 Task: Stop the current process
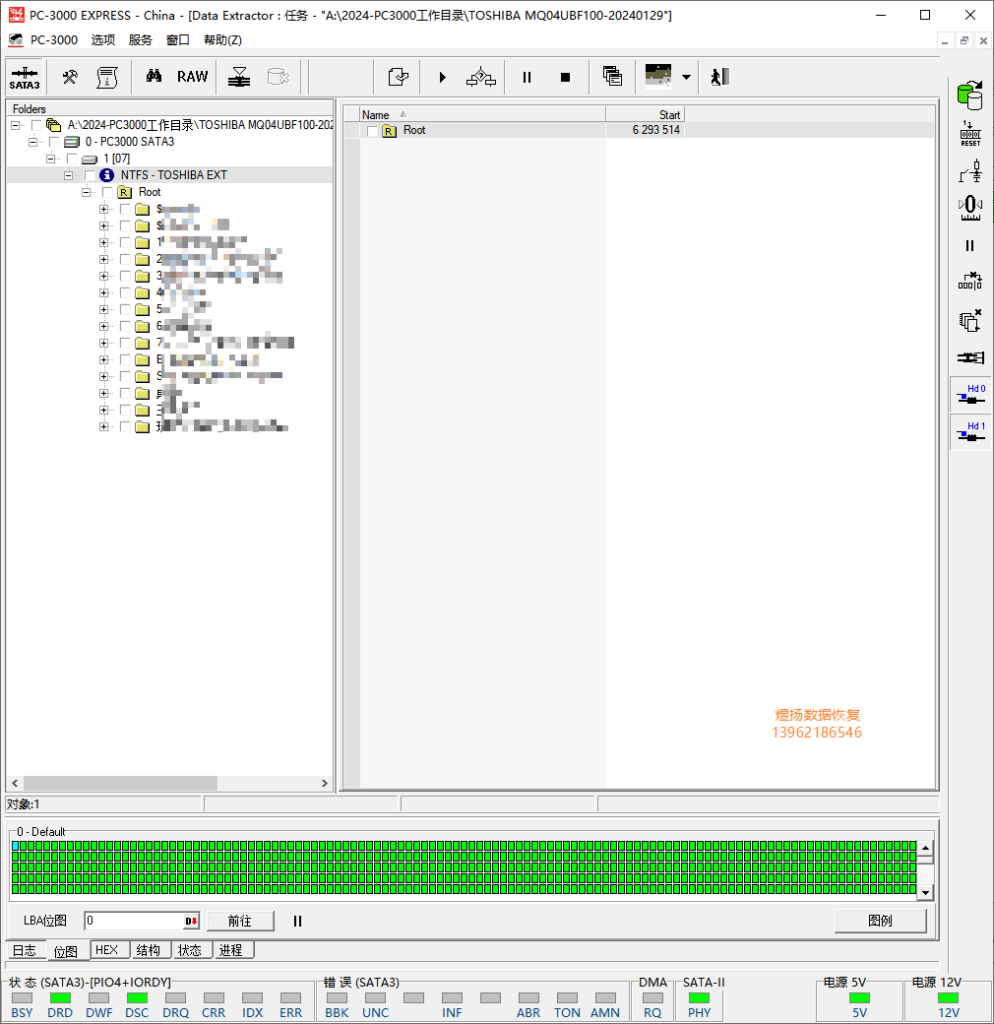[566, 77]
